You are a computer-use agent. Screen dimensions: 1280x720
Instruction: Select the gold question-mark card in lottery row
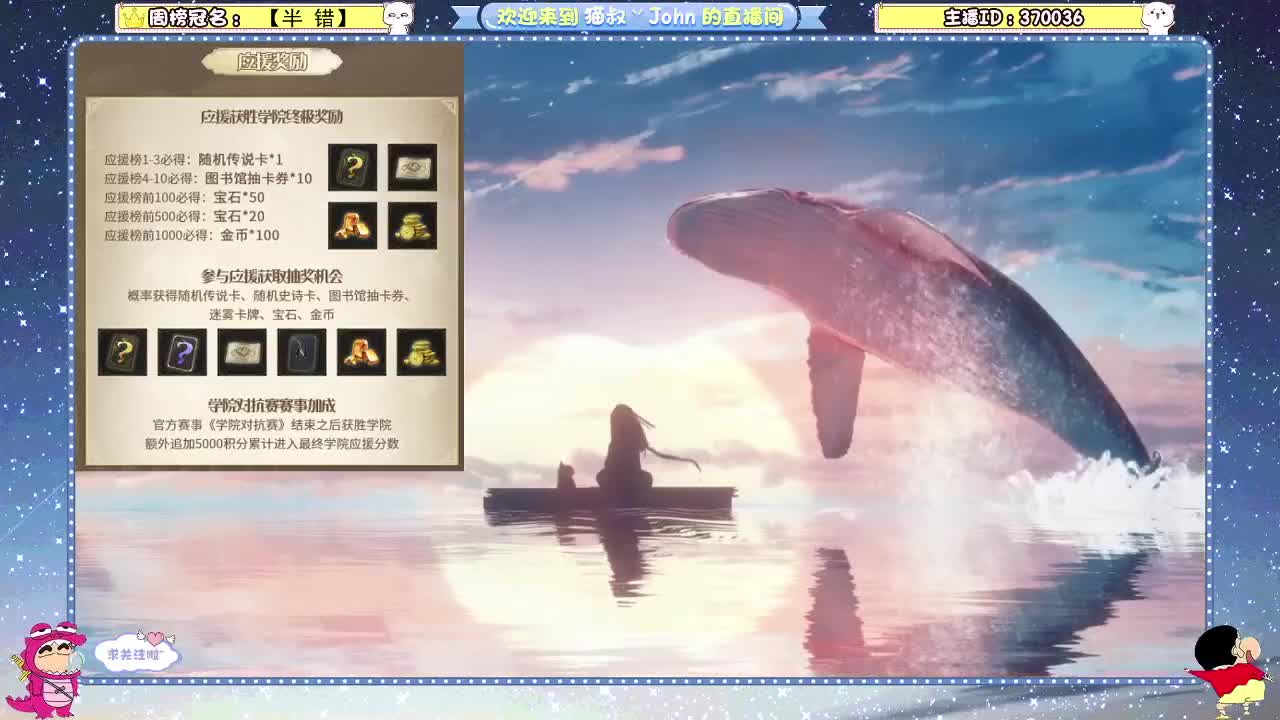click(122, 352)
